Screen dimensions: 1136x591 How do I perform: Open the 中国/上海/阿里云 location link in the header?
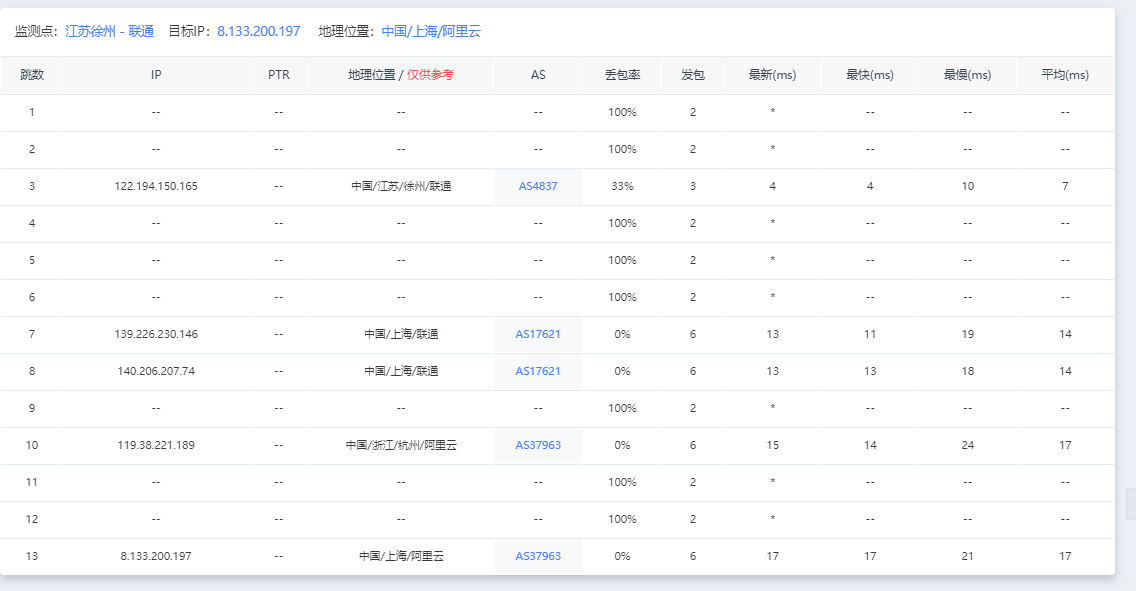point(431,31)
